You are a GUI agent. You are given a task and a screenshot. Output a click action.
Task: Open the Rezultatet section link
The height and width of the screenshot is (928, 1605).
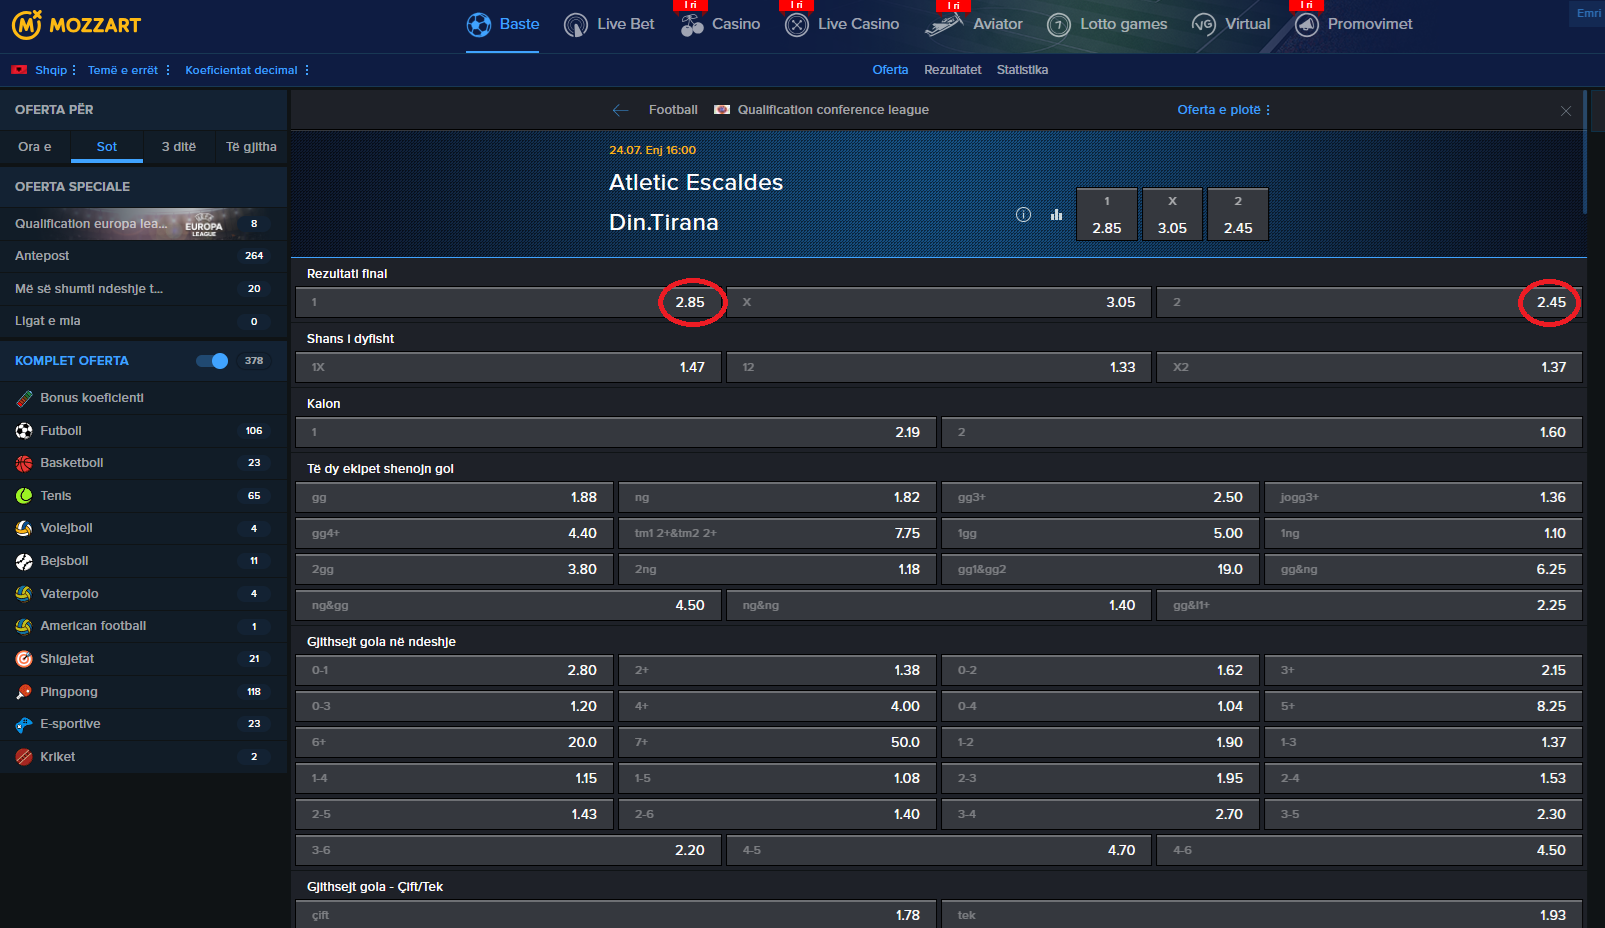click(x=952, y=70)
